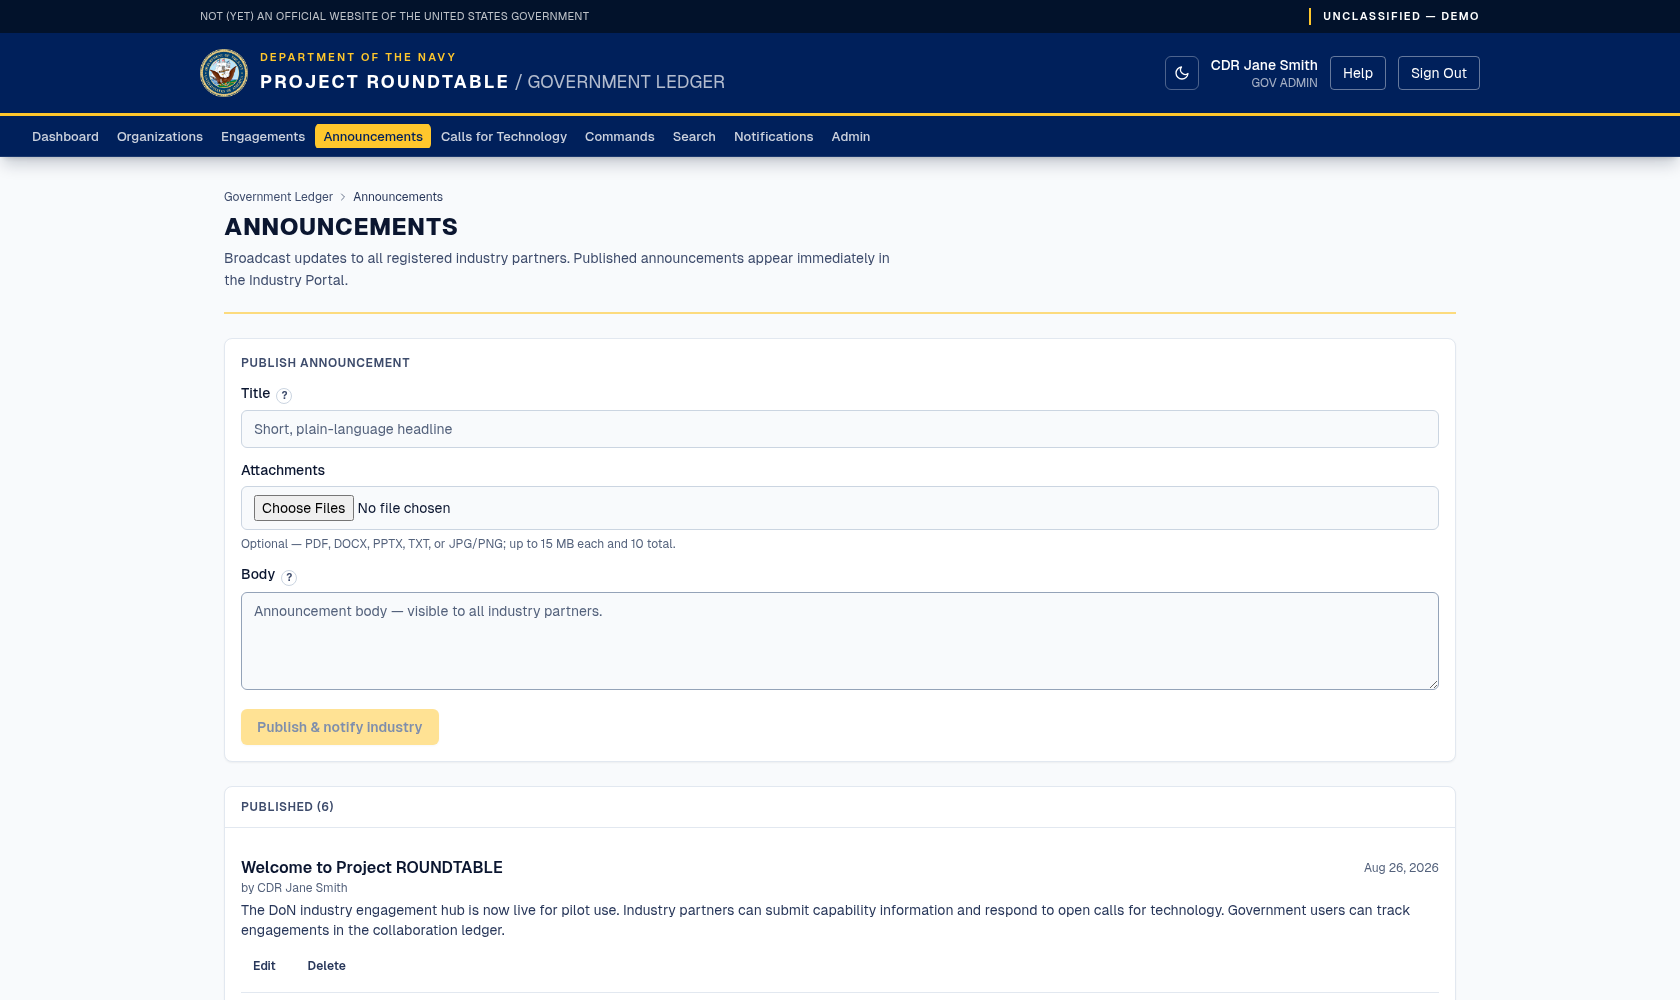Focus the announcement Title input field
The height and width of the screenshot is (1000, 1680).
click(840, 429)
